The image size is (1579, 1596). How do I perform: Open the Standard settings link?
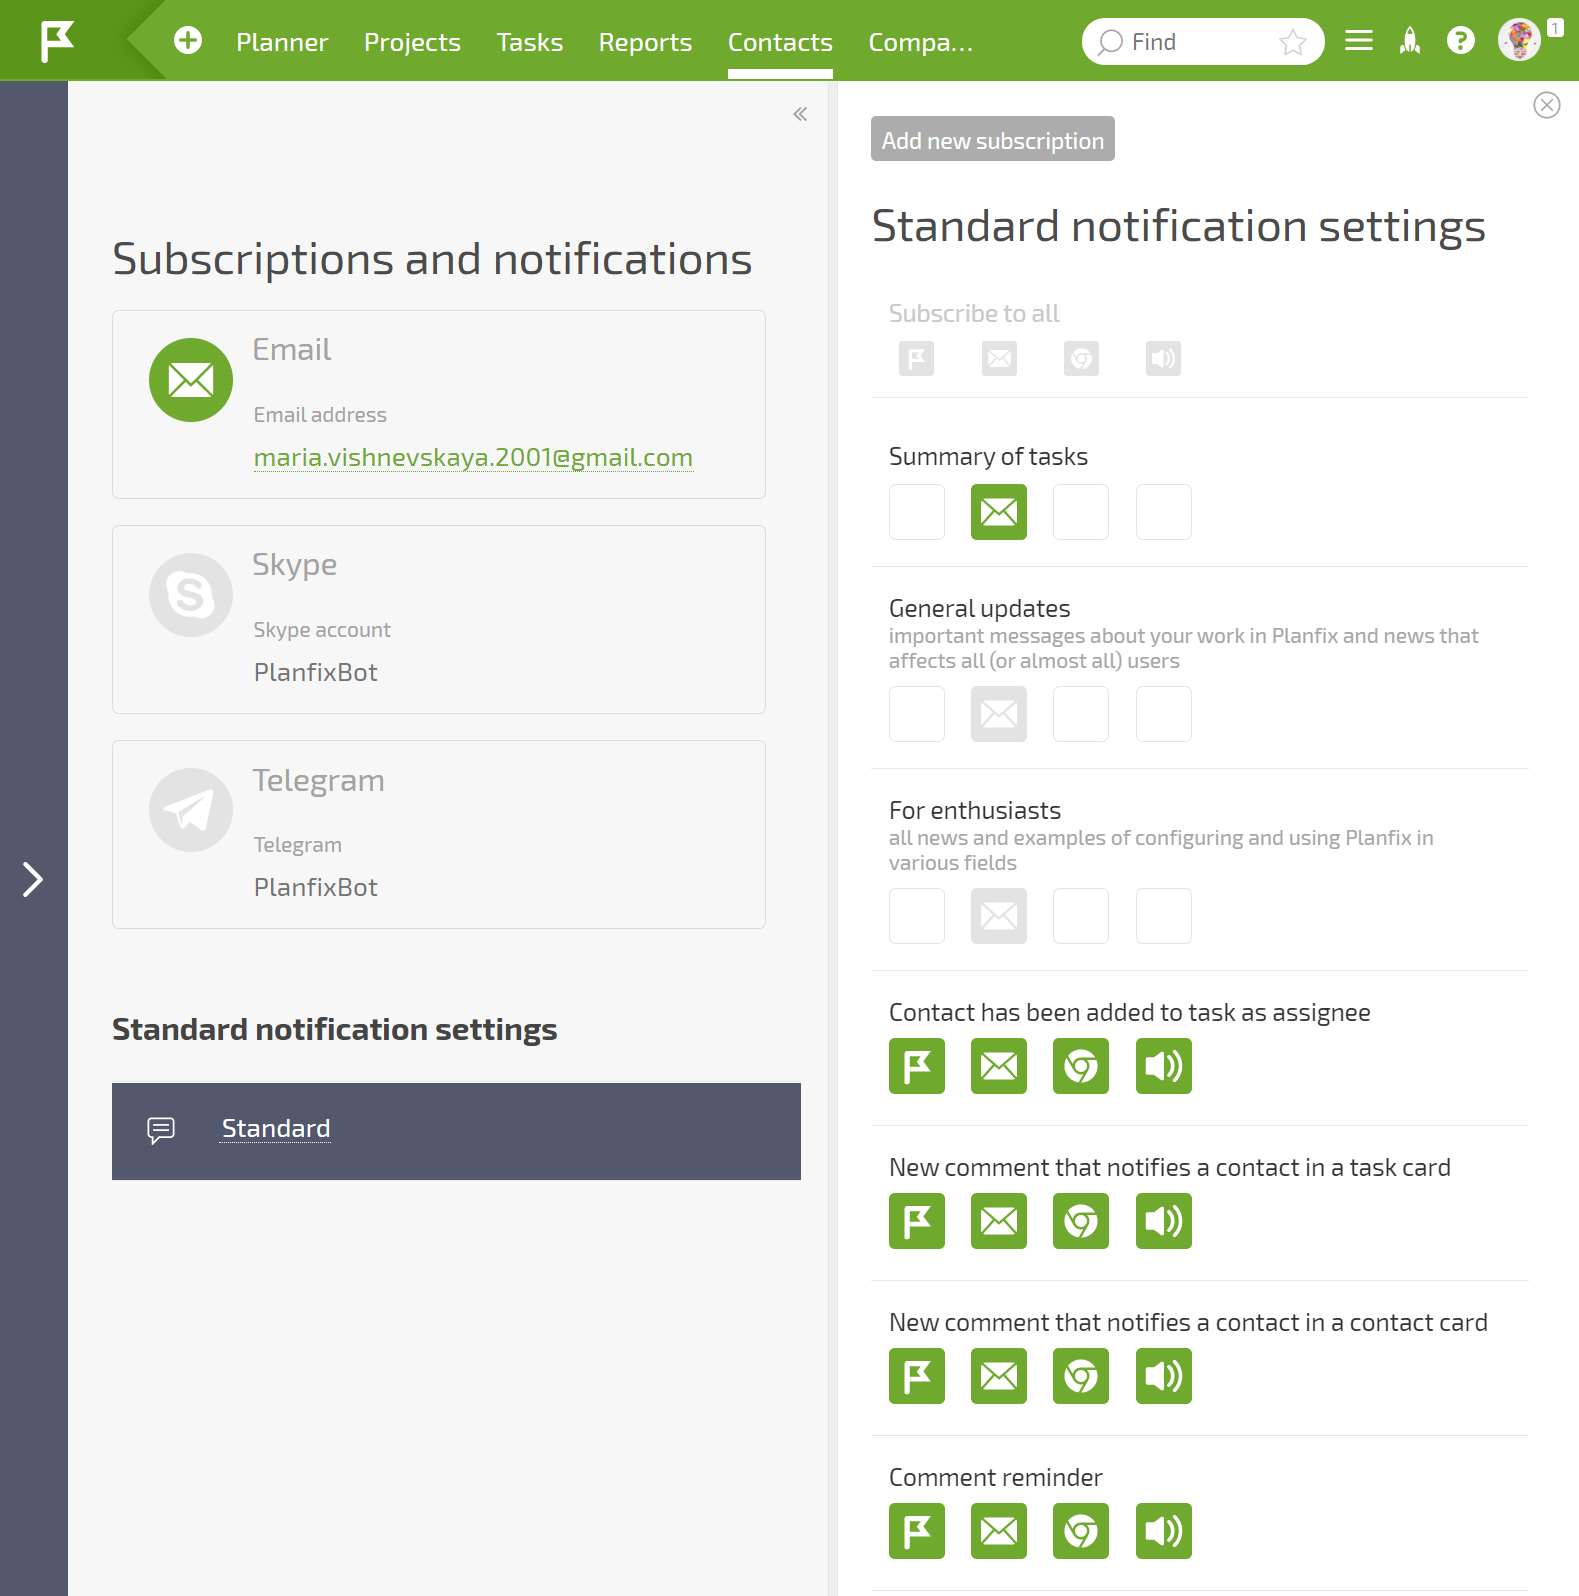click(276, 1128)
